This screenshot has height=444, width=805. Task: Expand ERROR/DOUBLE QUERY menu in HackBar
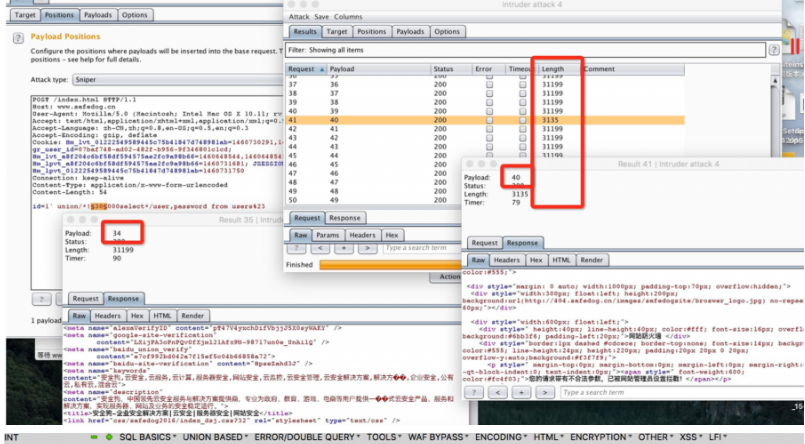click(308, 437)
